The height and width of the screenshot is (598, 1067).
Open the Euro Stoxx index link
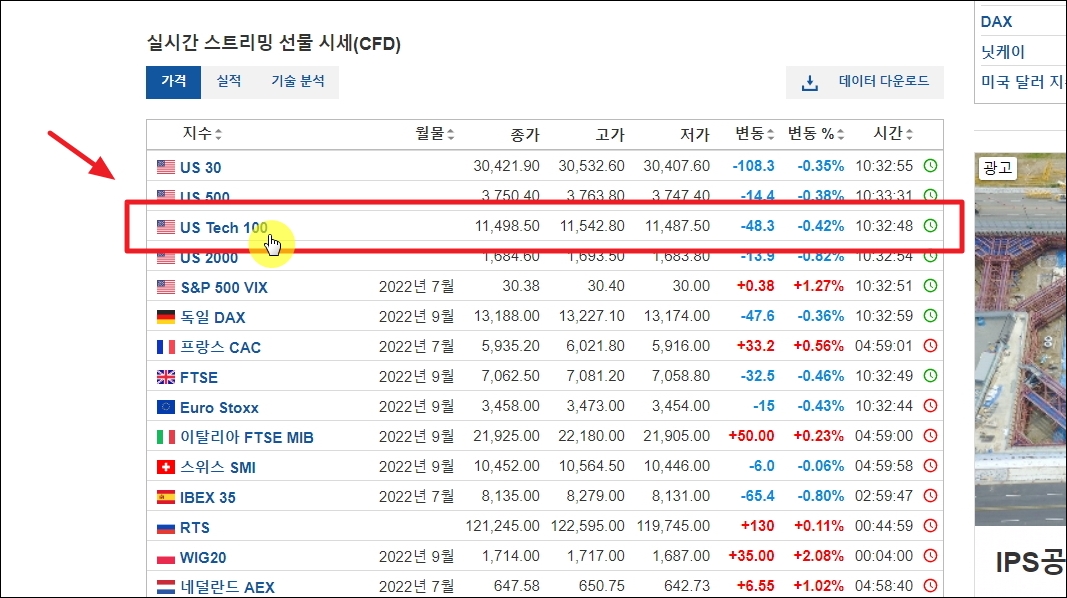tap(219, 408)
